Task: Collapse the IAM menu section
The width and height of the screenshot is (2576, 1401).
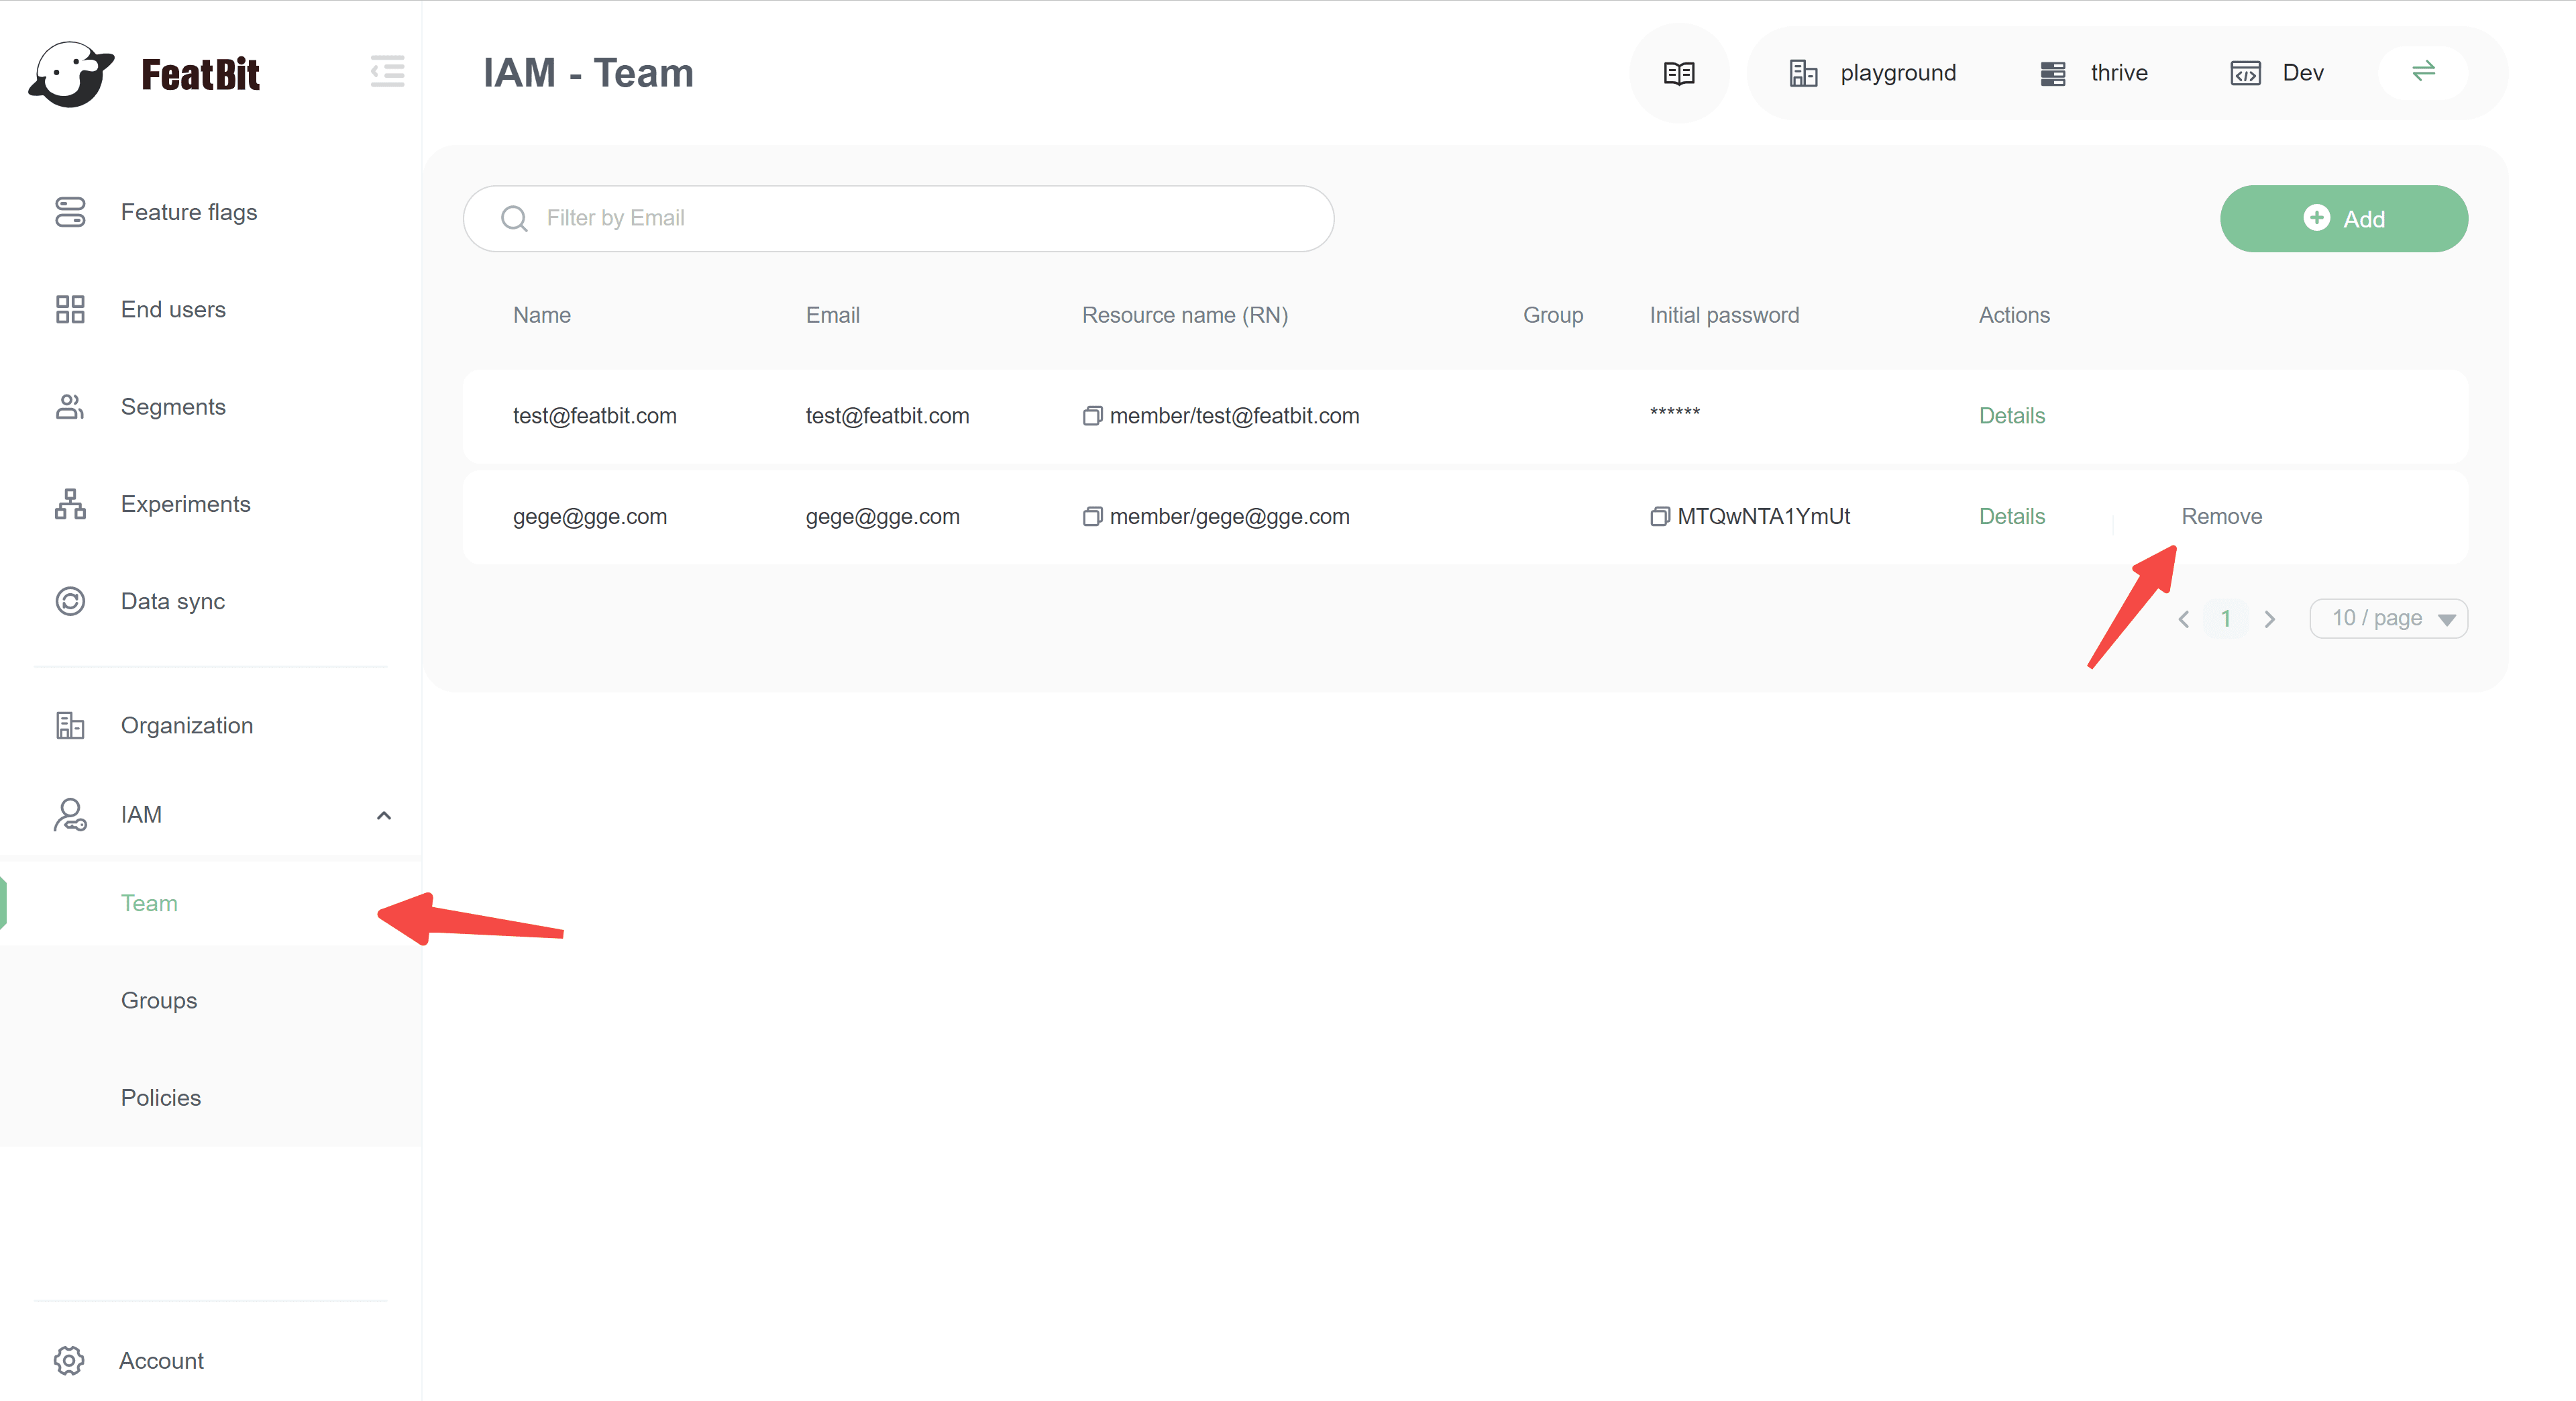Action: (x=383, y=815)
